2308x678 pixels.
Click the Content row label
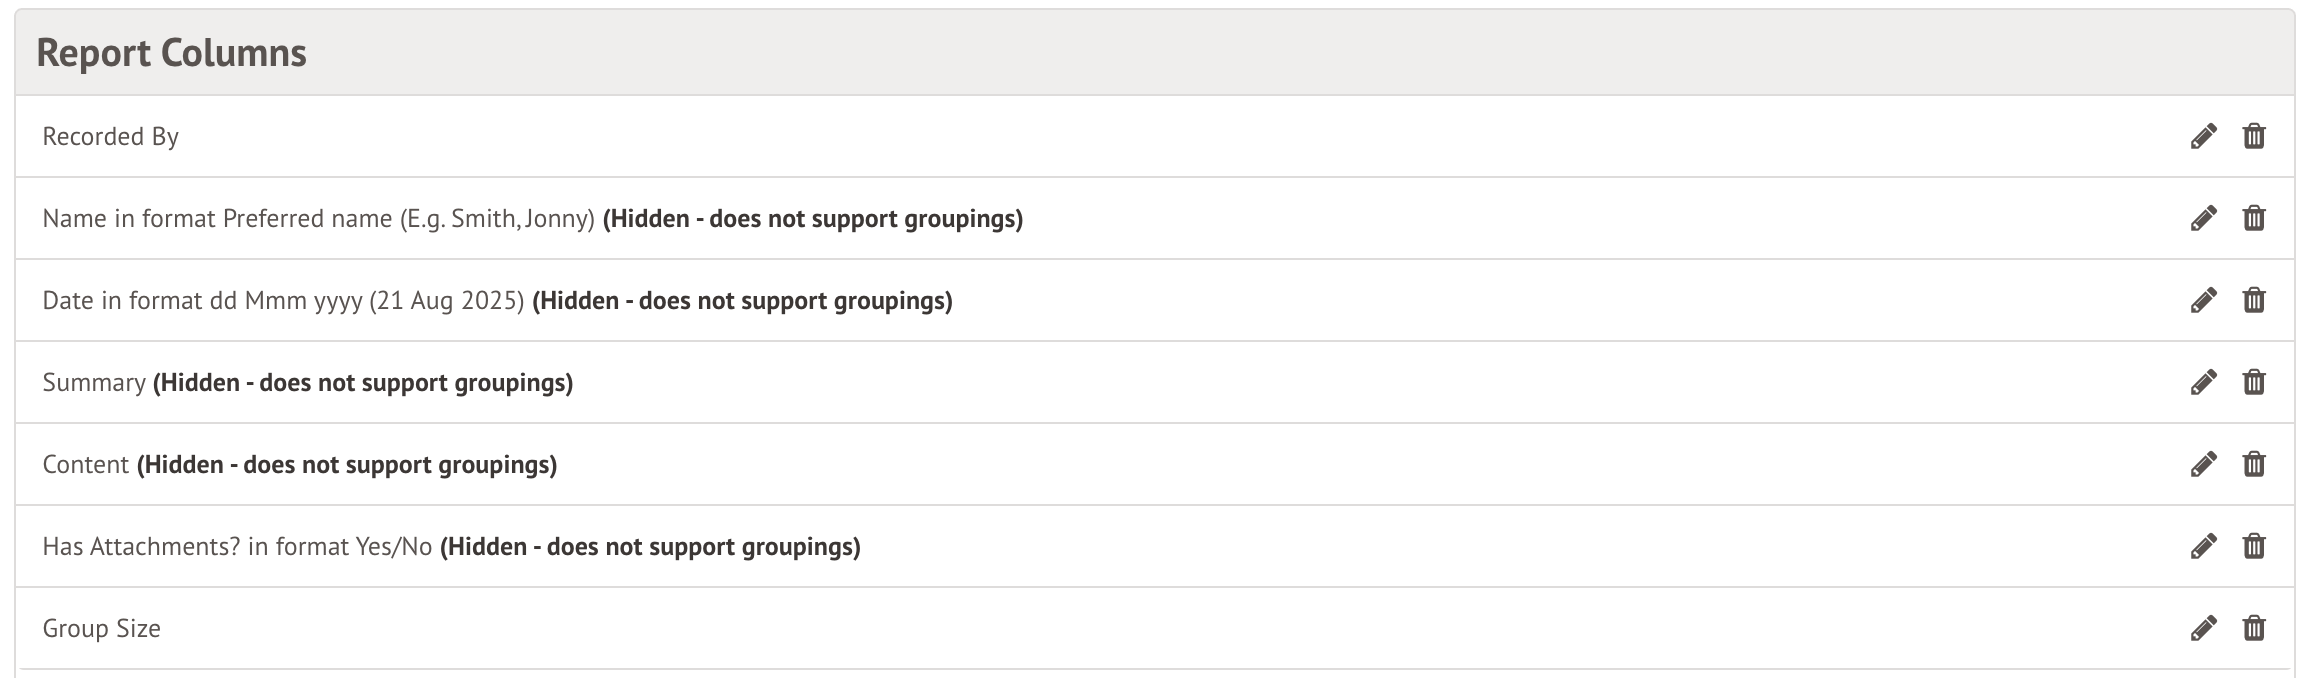tap(86, 464)
